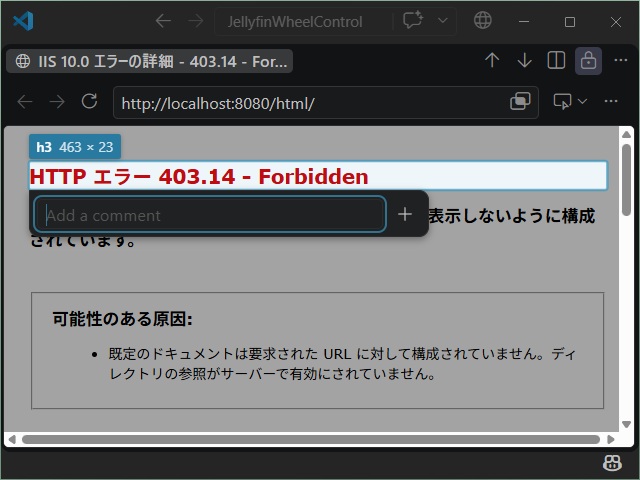Go back with title bar back arrow
This screenshot has width=640, height=480.
163,21
